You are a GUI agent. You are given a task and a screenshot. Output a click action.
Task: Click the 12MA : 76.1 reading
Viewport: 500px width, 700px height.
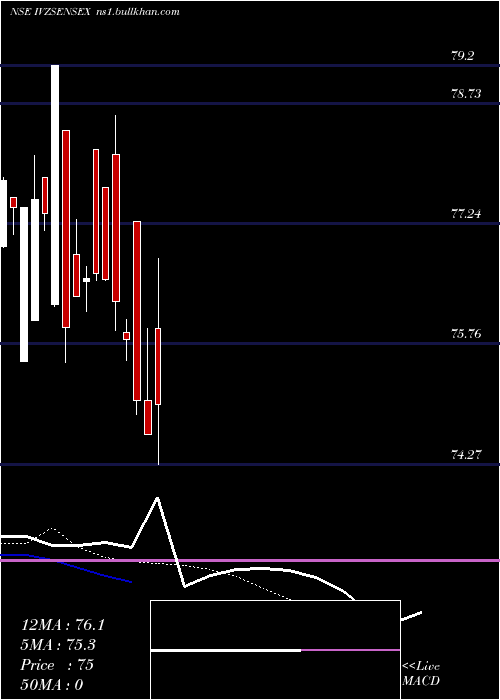(62, 625)
